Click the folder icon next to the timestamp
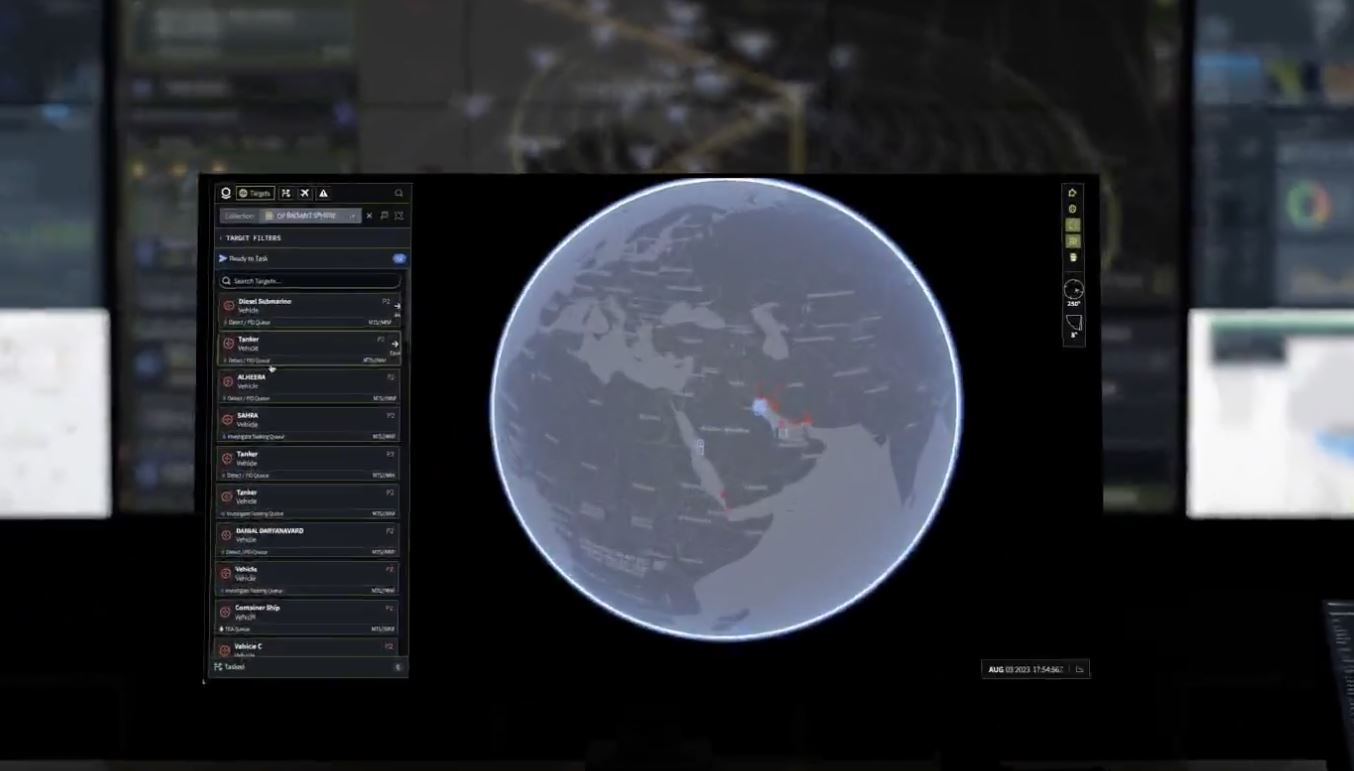Viewport: 1354px width, 771px height. pyautogui.click(x=1079, y=669)
